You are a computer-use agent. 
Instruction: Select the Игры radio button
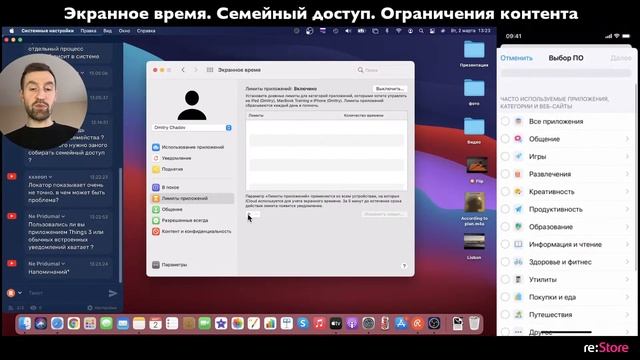tap(505, 156)
